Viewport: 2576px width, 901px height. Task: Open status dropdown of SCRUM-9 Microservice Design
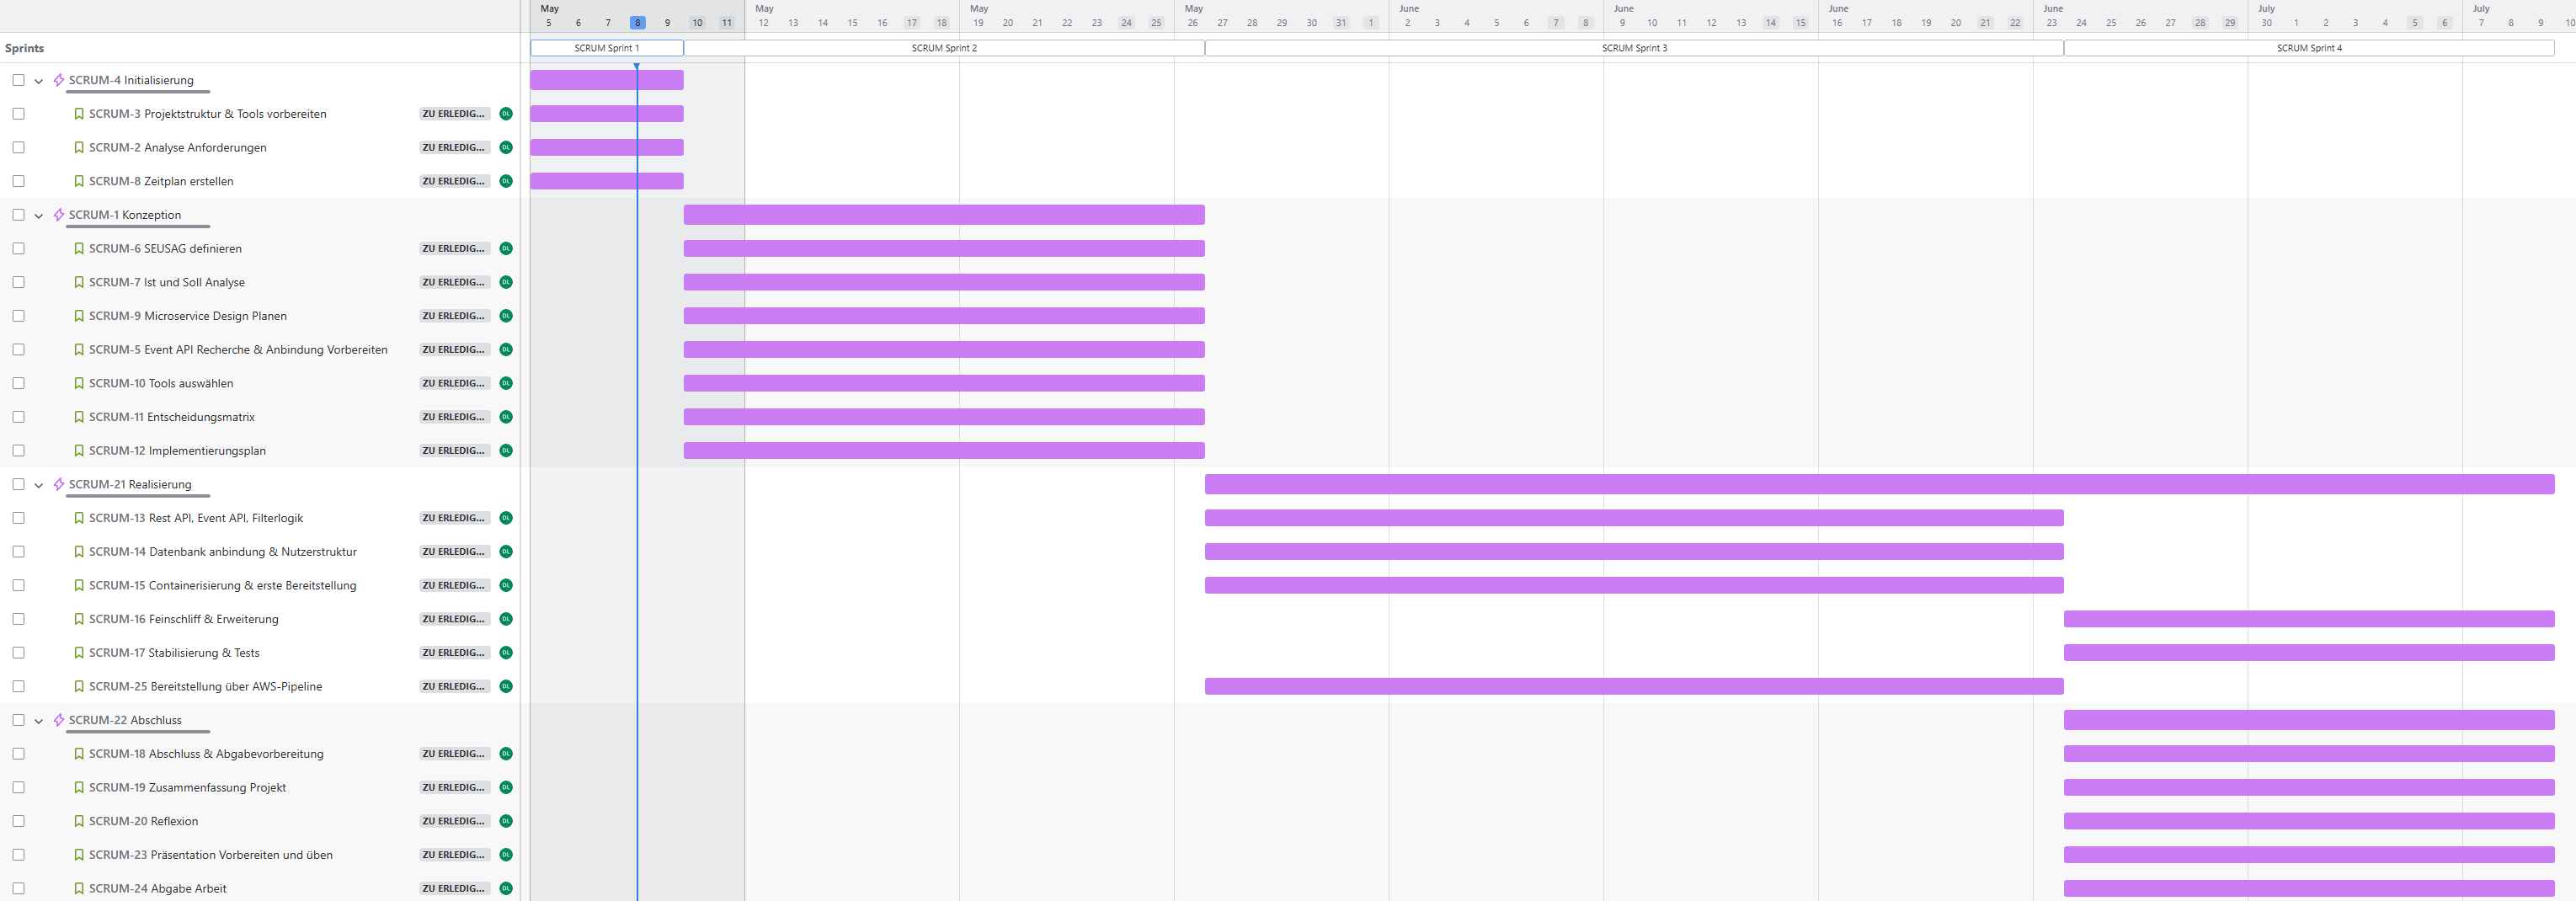[455, 316]
